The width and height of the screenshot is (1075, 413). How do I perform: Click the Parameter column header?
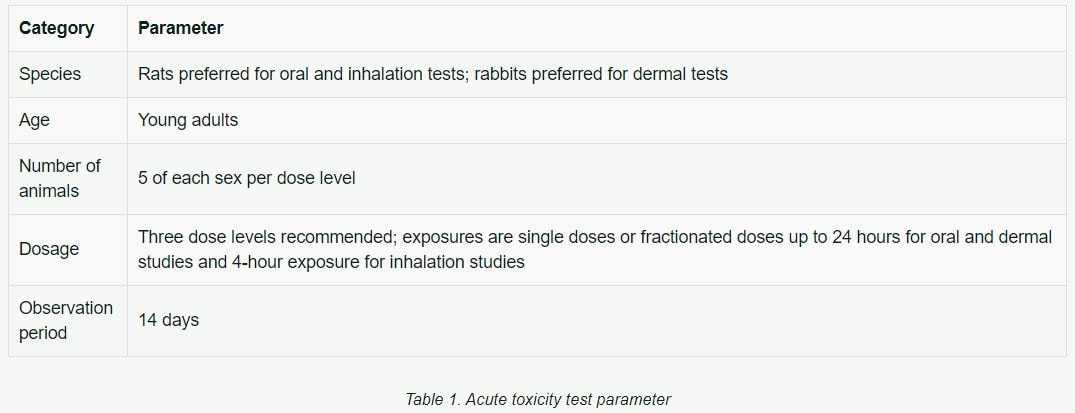coord(181,28)
